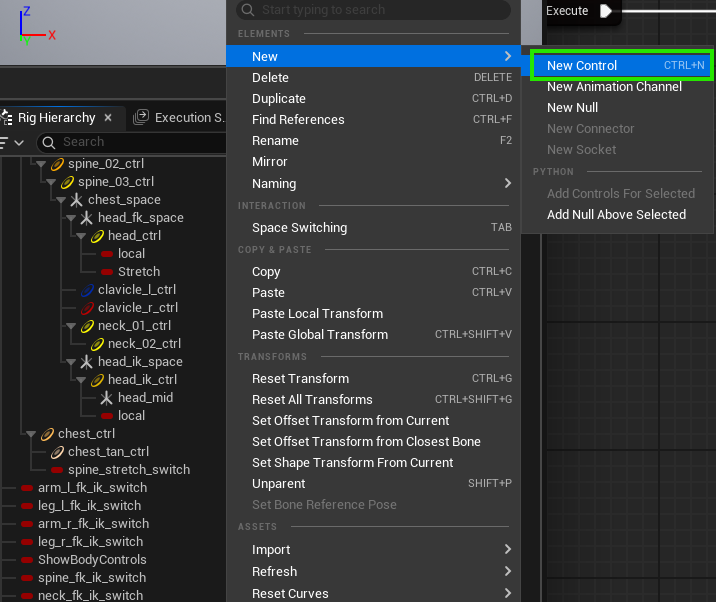Open the hierarchy filter options dropdown
This screenshot has height=602, width=716.
tap(12, 142)
